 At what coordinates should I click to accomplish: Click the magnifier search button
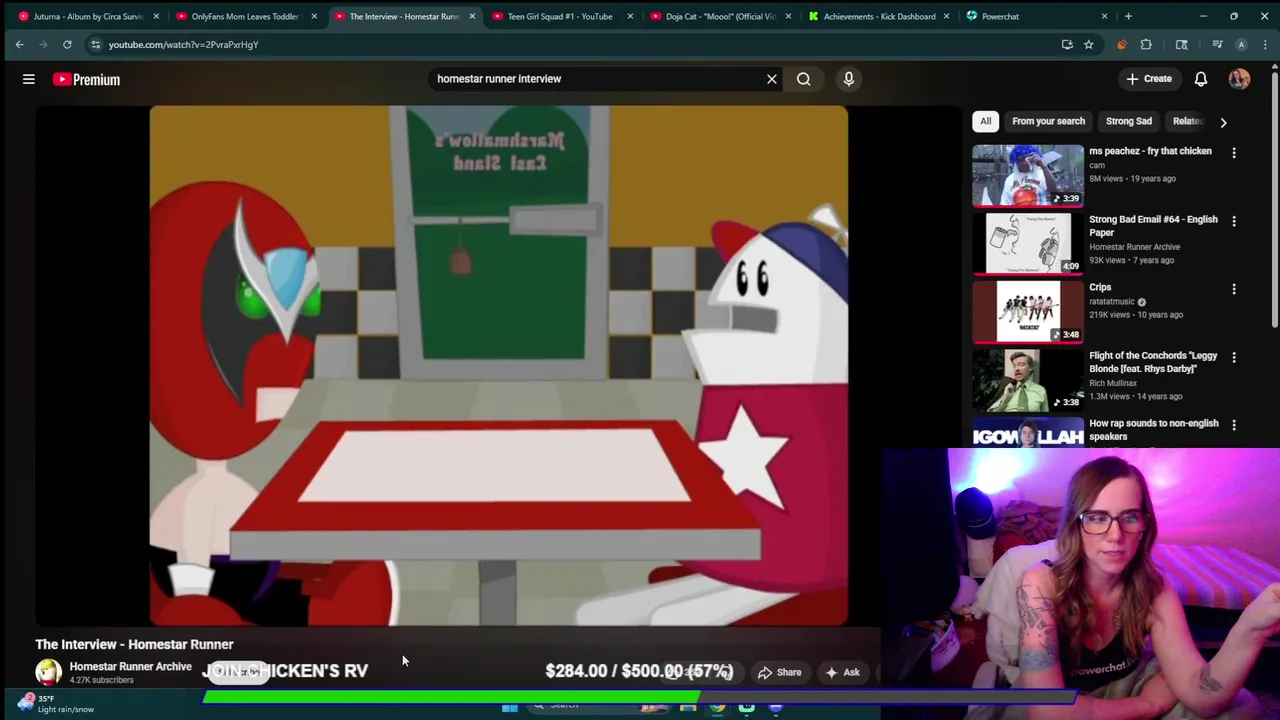click(804, 79)
